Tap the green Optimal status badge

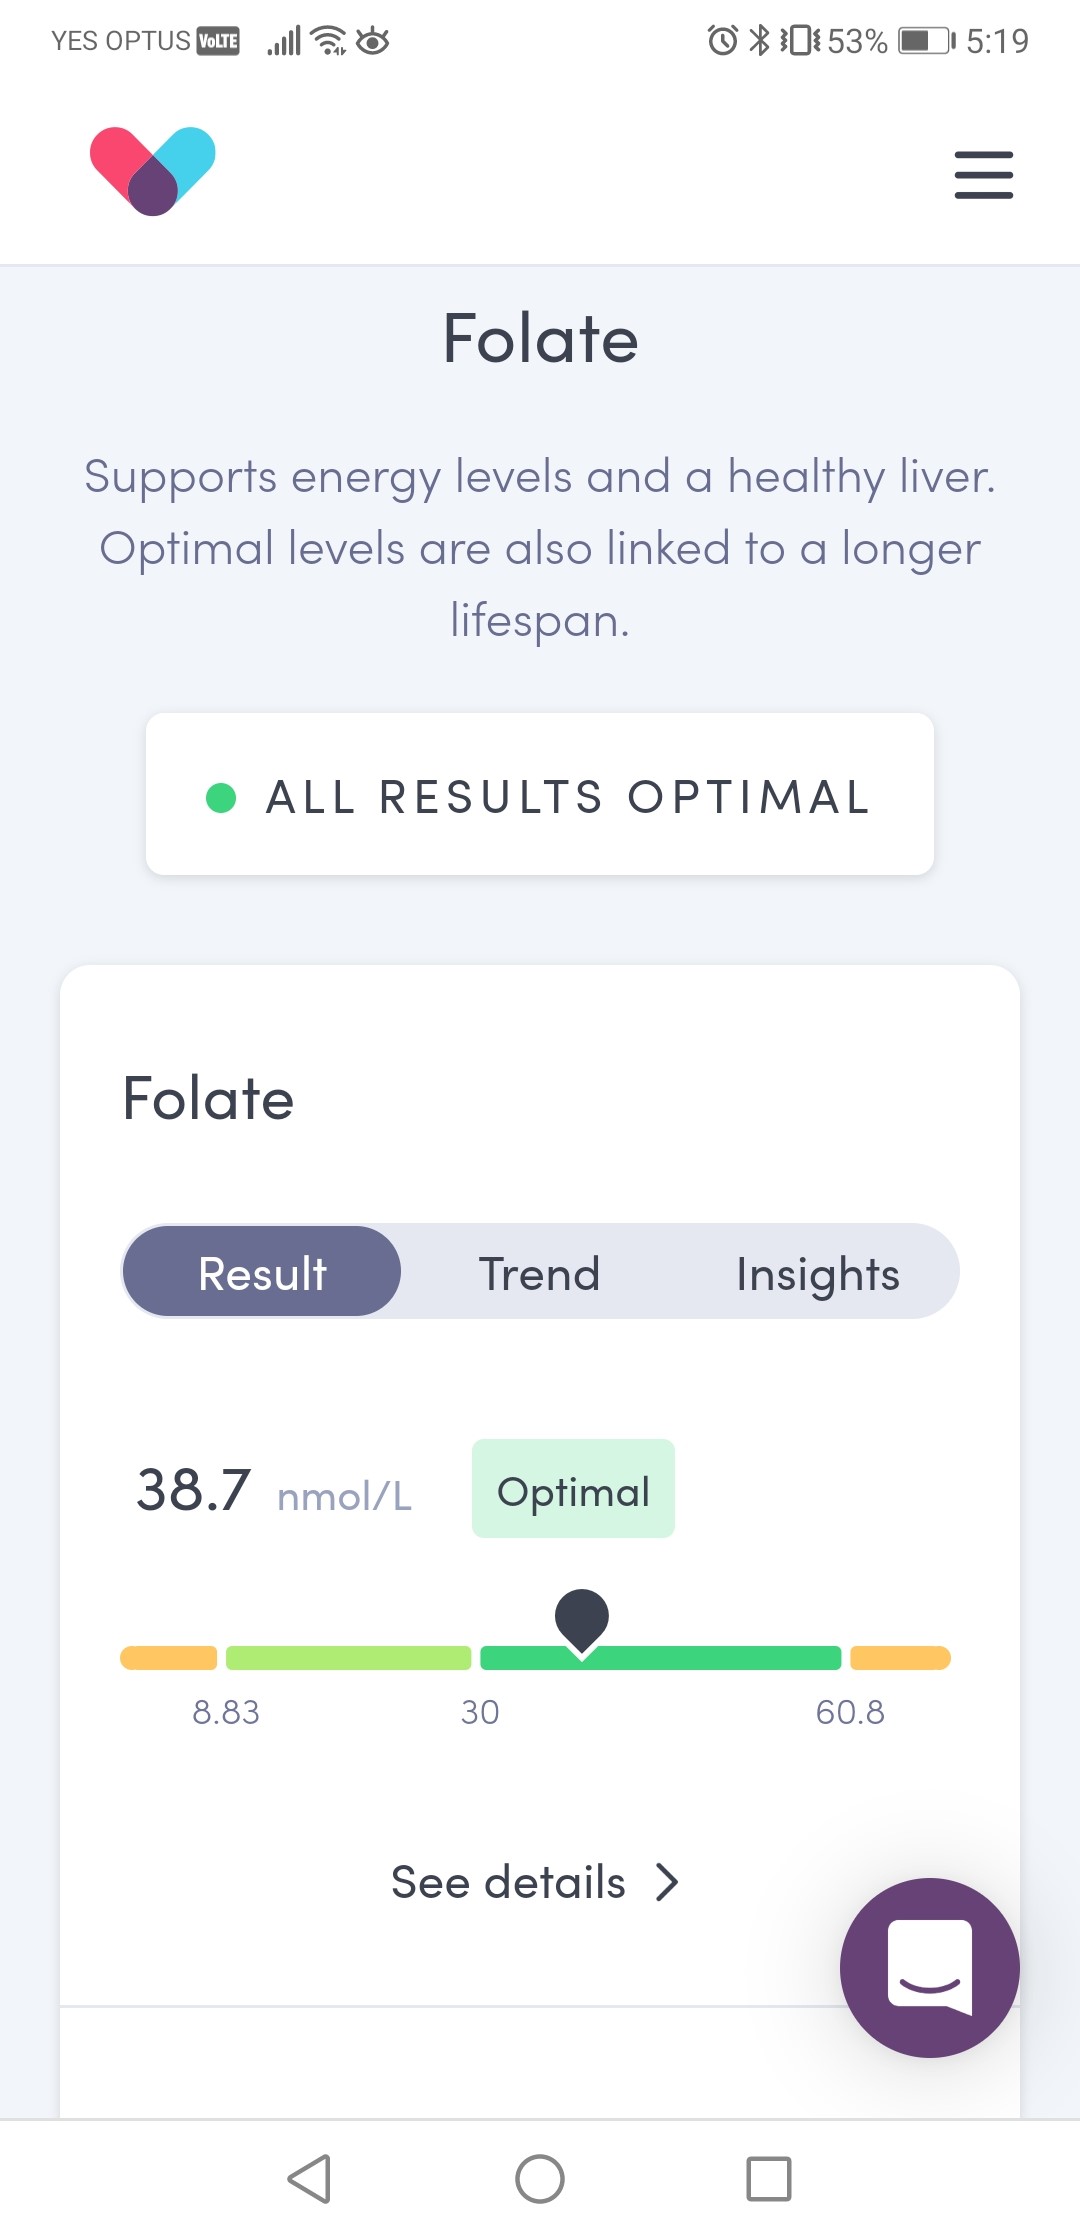coord(573,1489)
